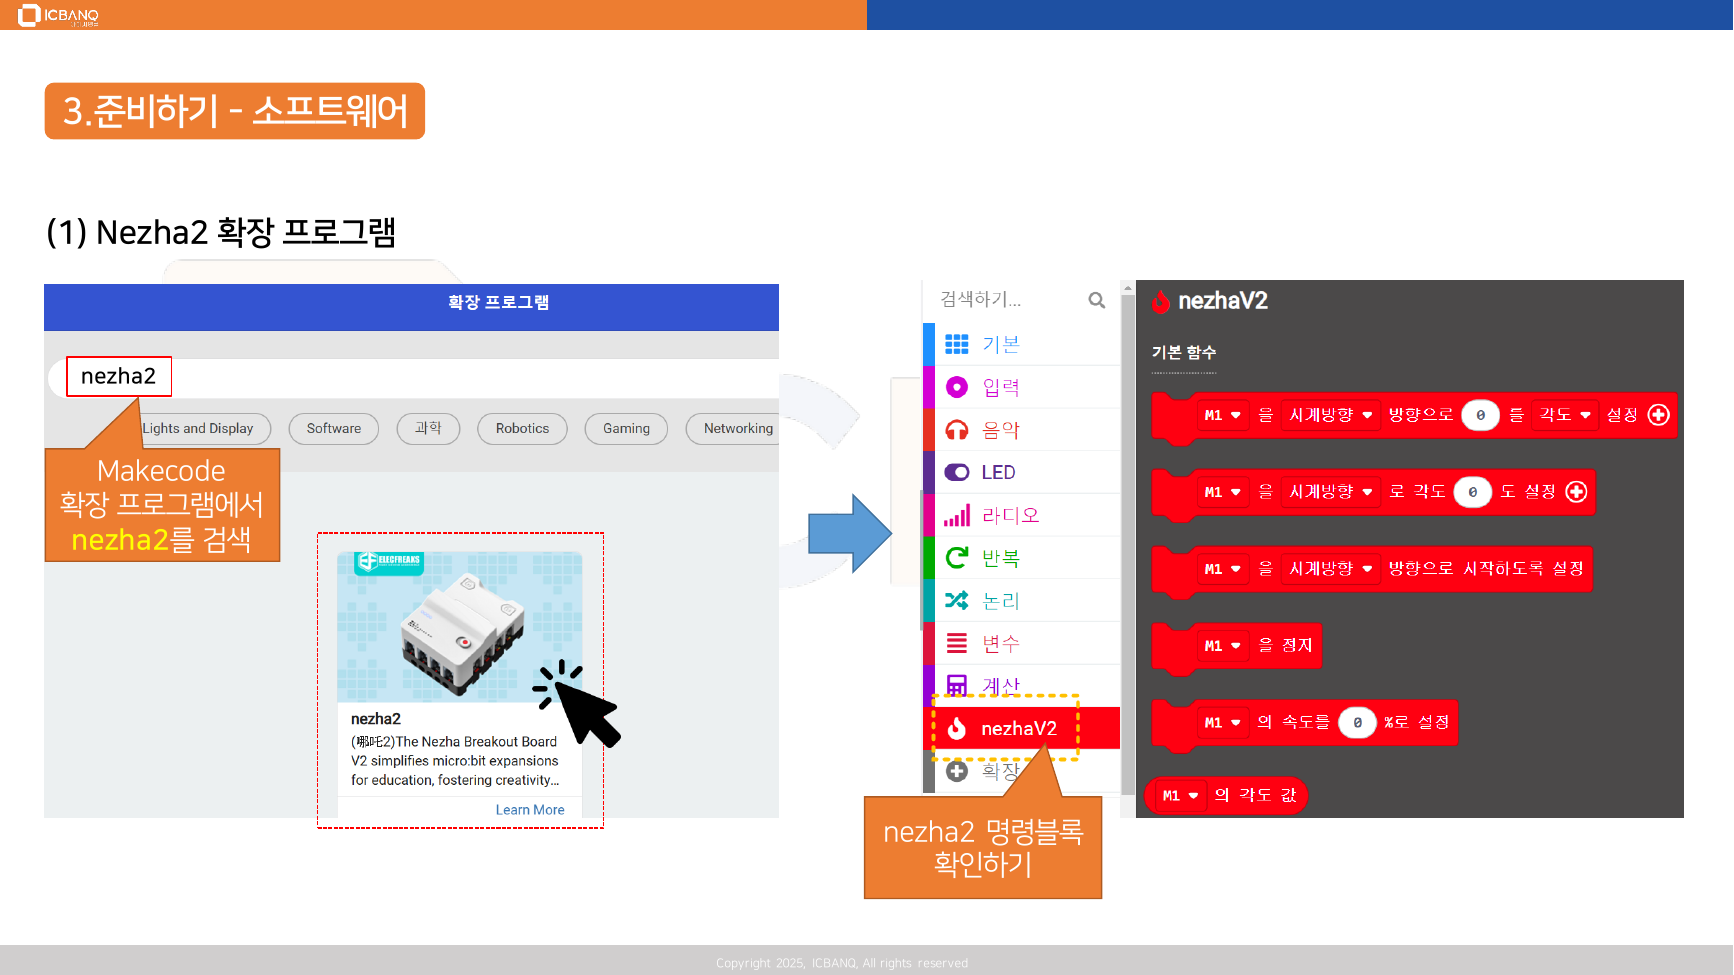Select the 논리 logic category

1022,601
